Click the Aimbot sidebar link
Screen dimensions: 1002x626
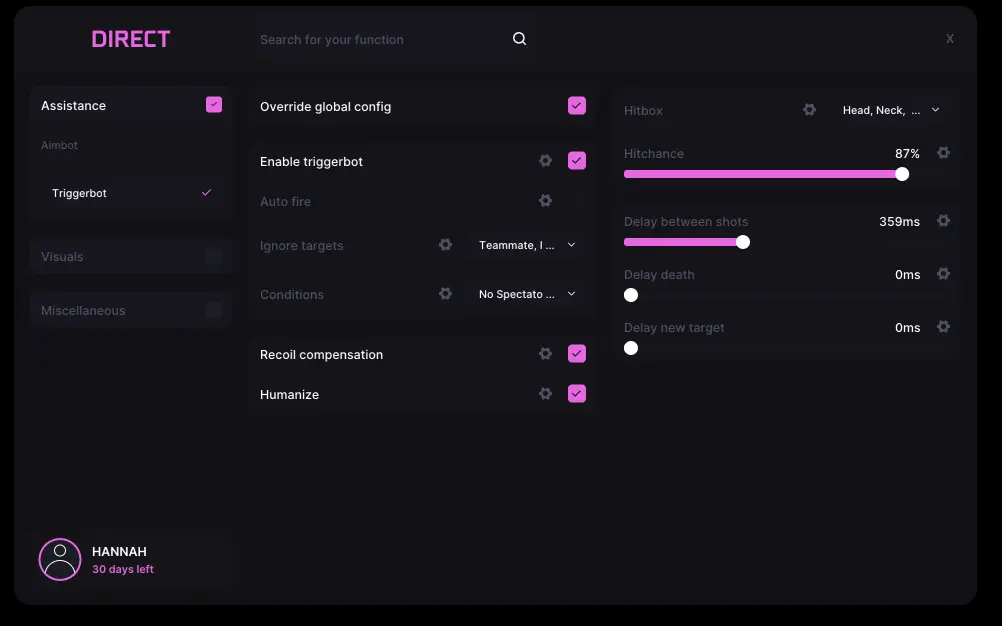click(60, 145)
